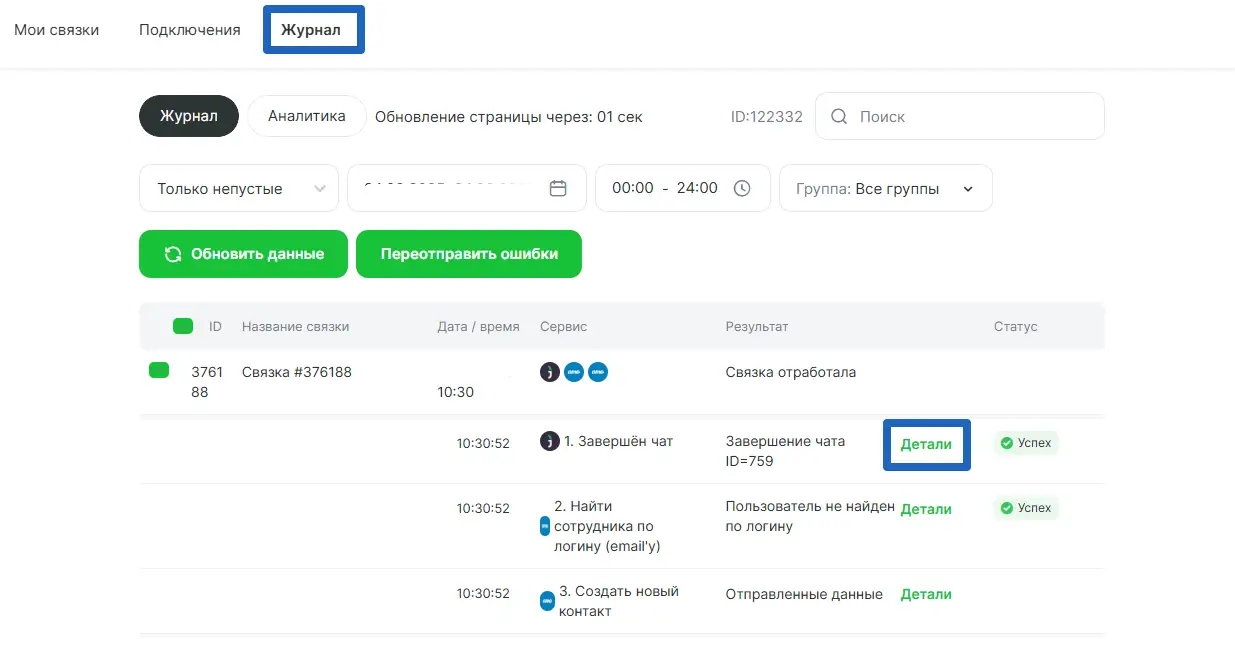Toggle the select-all checkbox in table header

pyautogui.click(x=183, y=326)
